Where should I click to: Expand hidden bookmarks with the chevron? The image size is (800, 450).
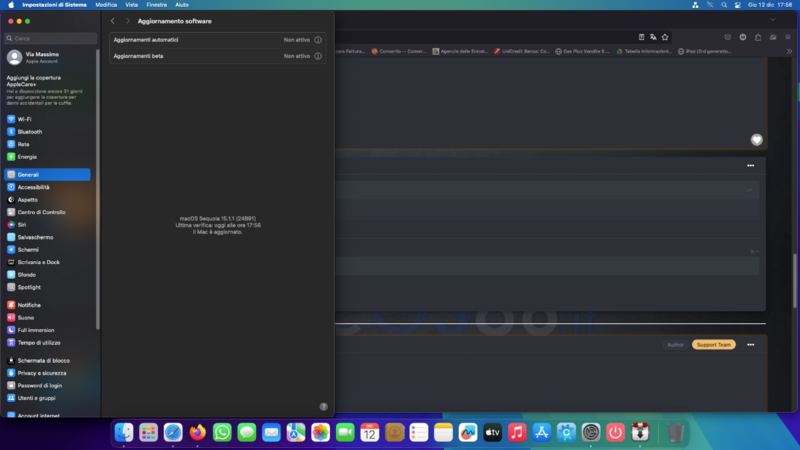[789, 51]
